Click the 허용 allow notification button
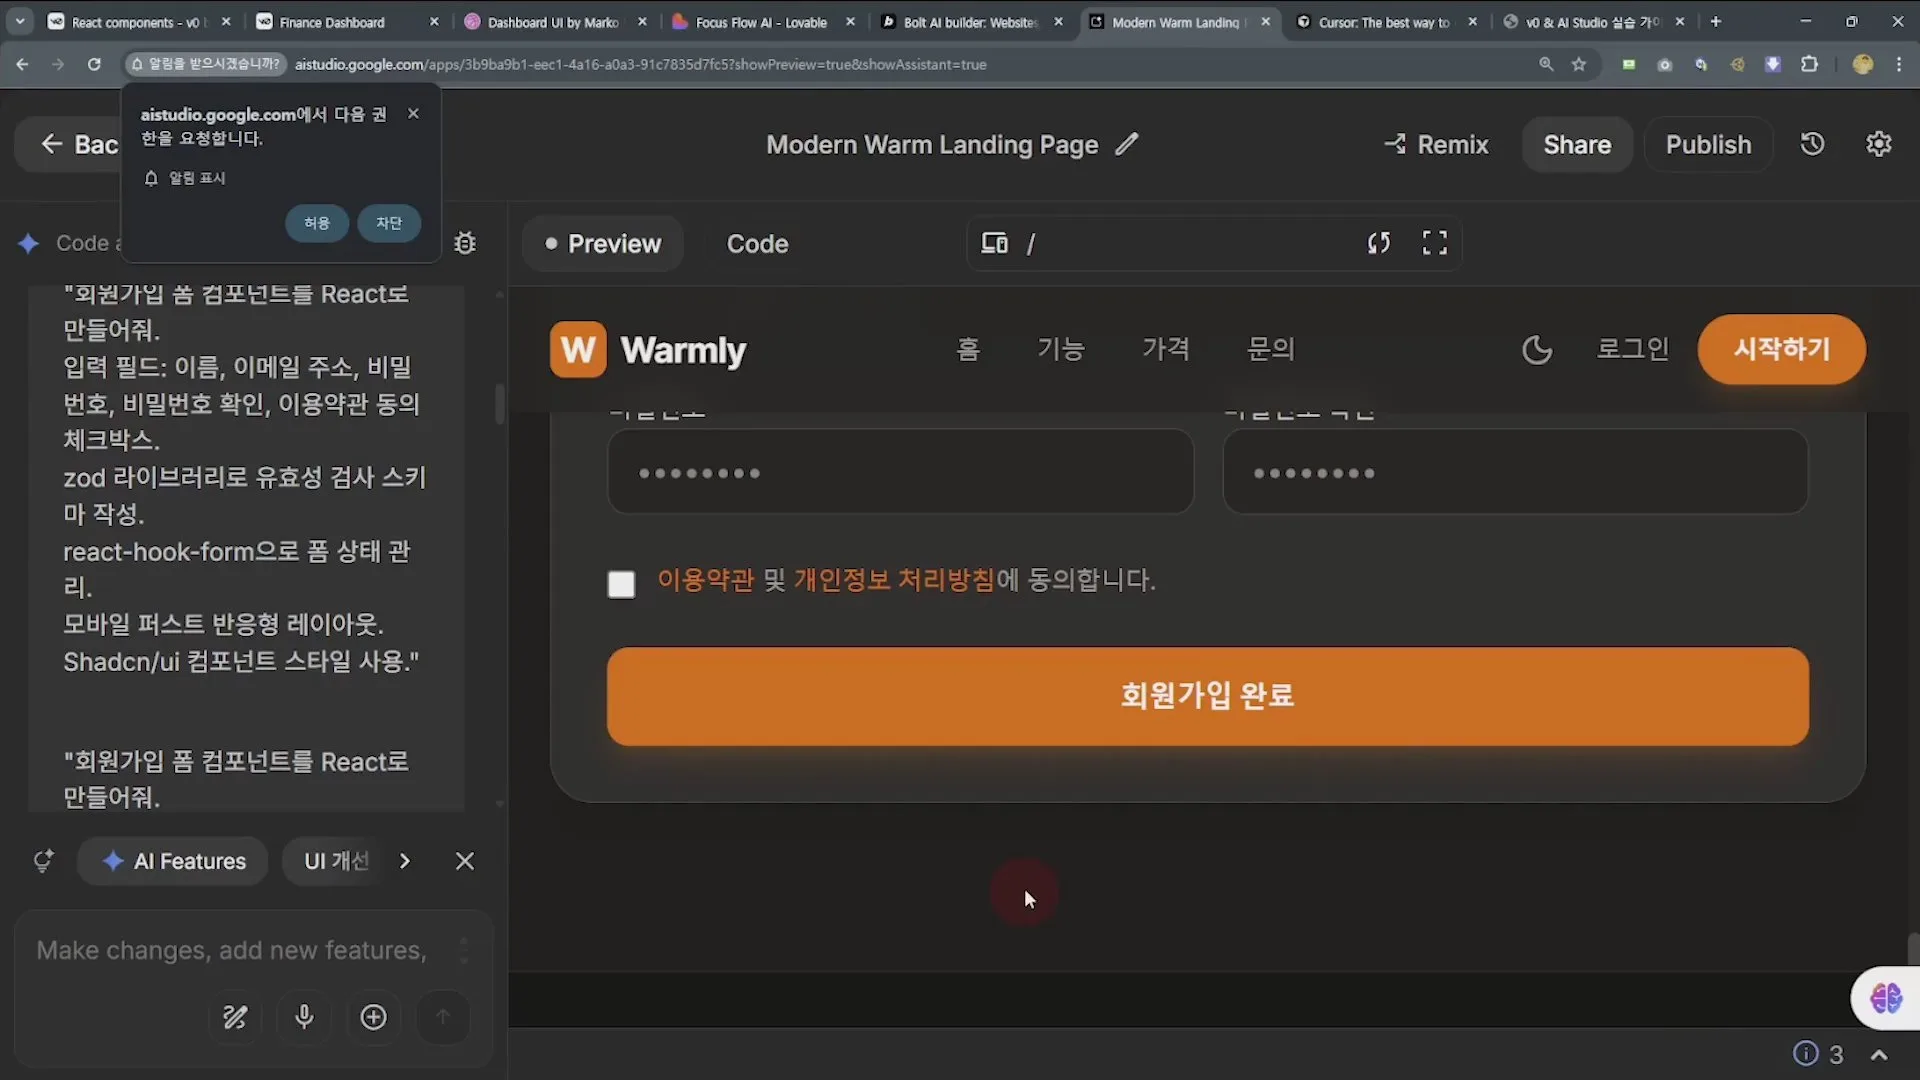 point(317,222)
